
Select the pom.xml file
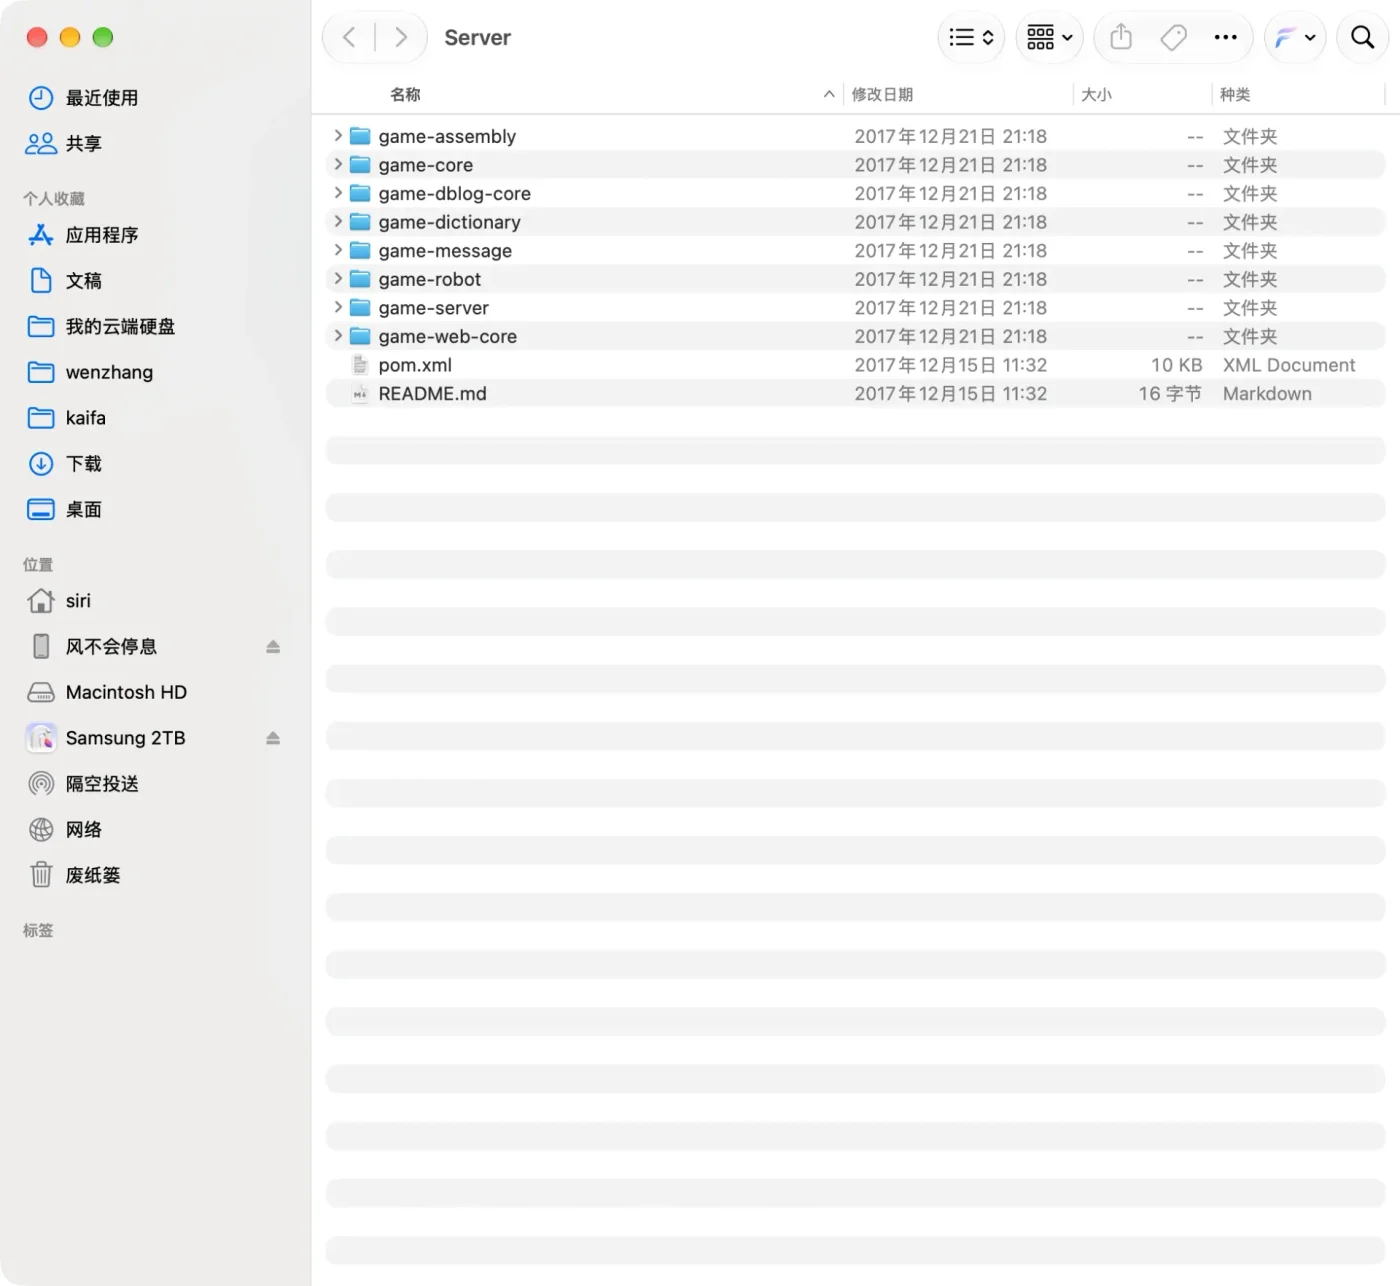tap(856, 365)
